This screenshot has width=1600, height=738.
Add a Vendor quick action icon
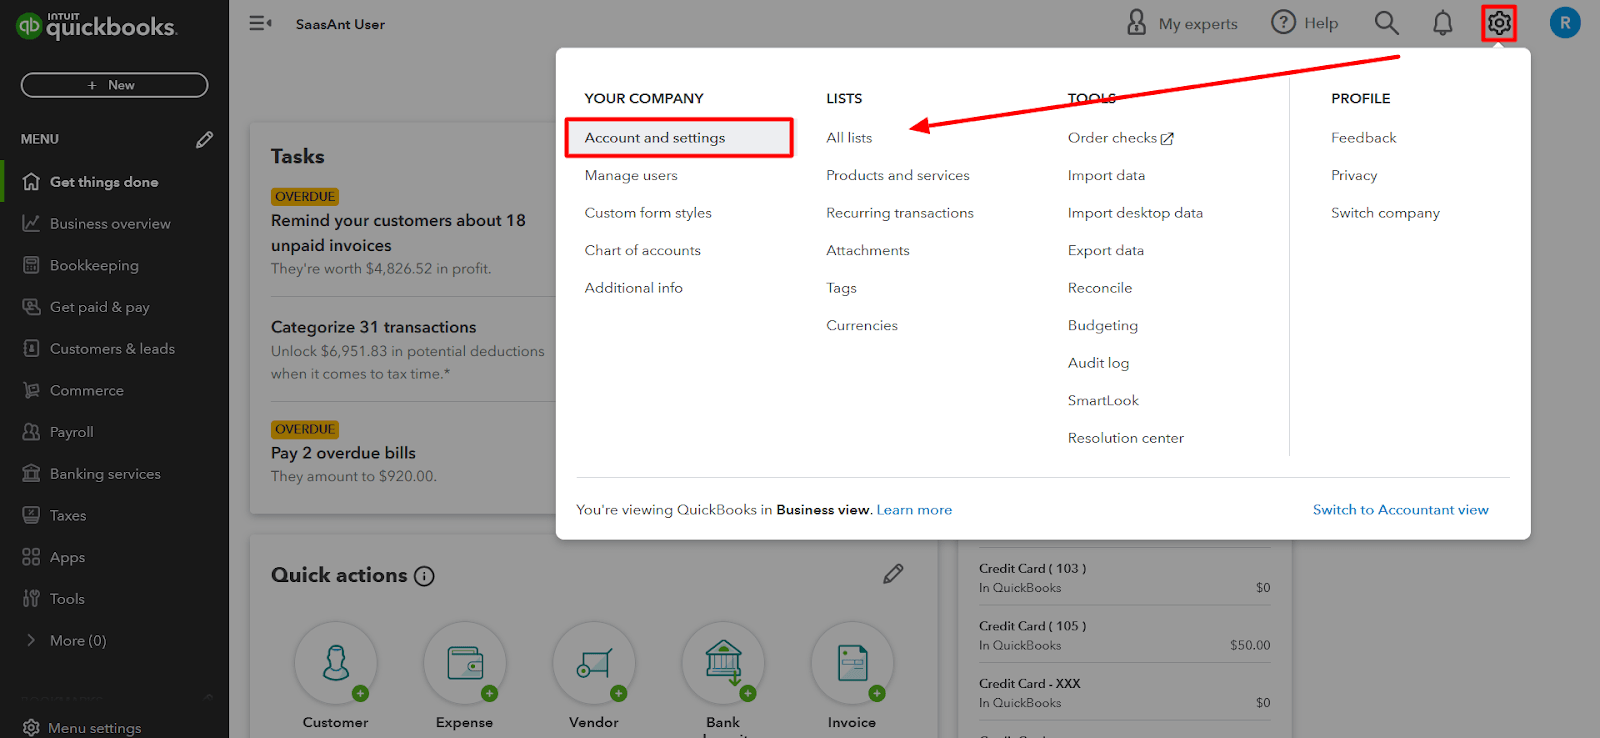coord(594,663)
